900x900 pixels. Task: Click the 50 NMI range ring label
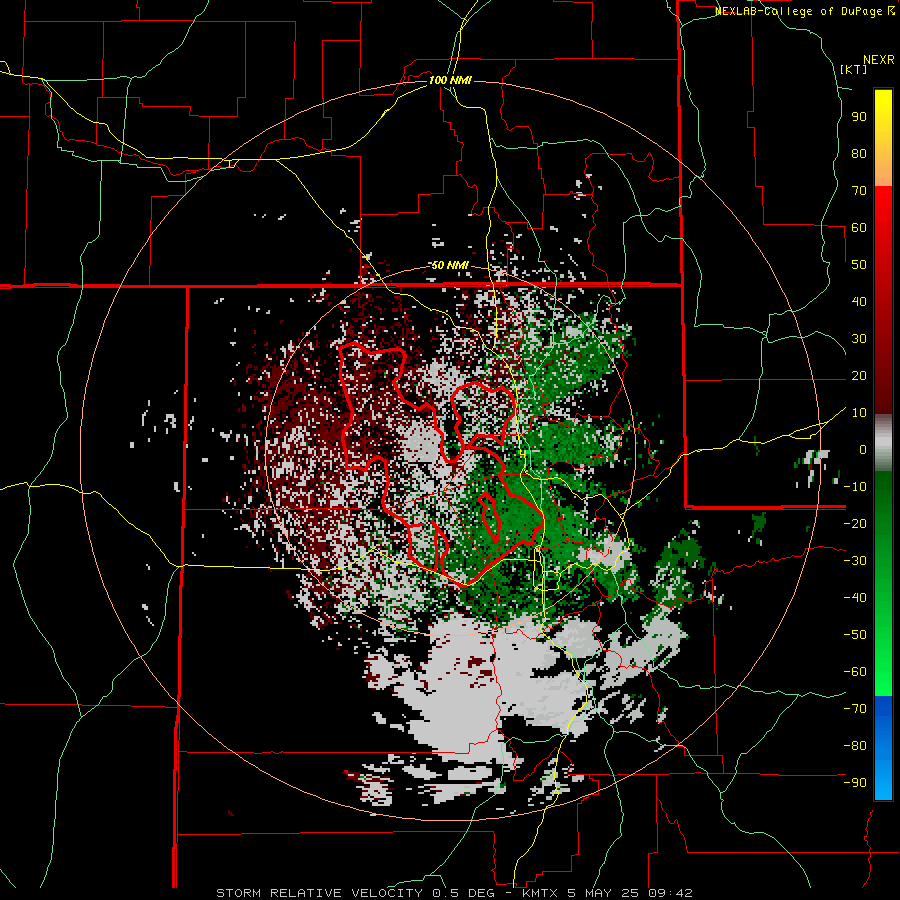point(450,265)
